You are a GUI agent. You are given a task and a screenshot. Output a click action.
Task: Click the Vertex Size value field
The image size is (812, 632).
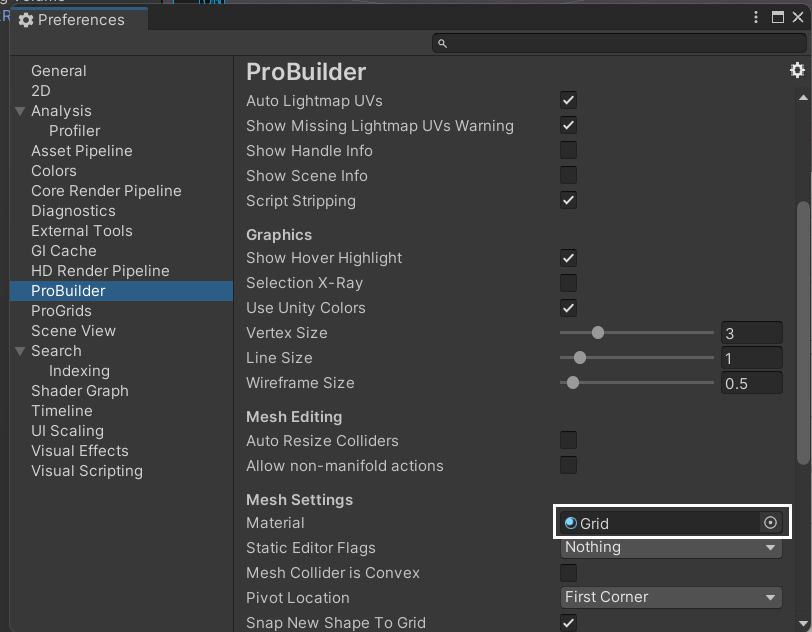(751, 333)
